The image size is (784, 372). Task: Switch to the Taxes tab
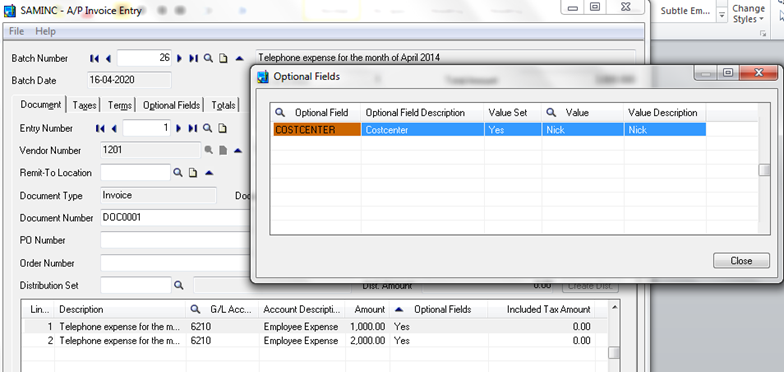pyautogui.click(x=84, y=105)
